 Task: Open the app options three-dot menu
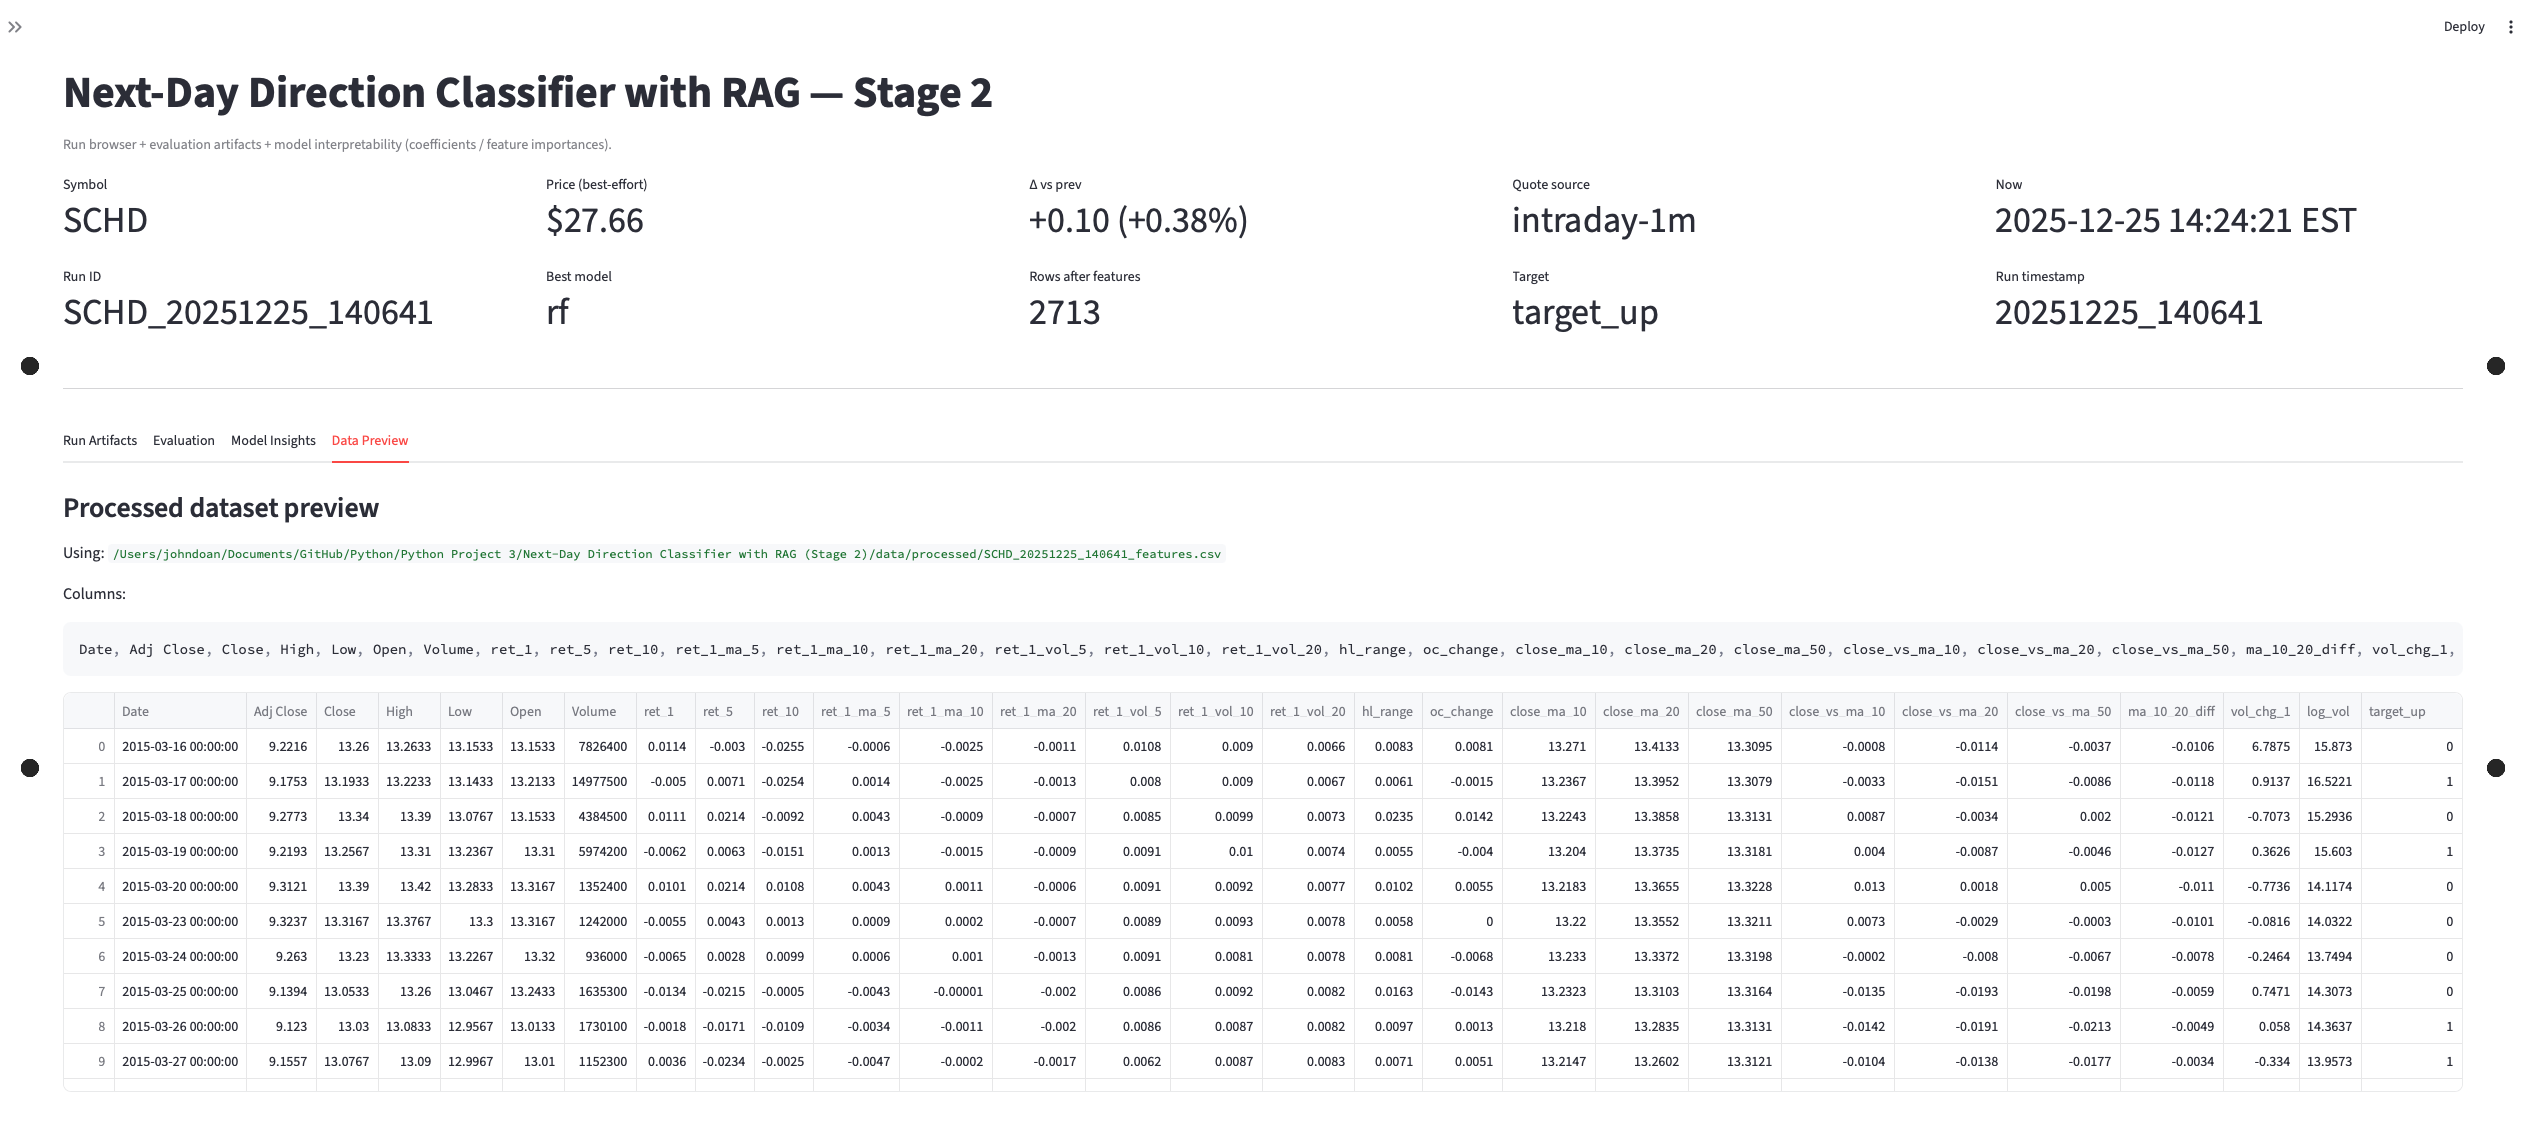point(2510,27)
